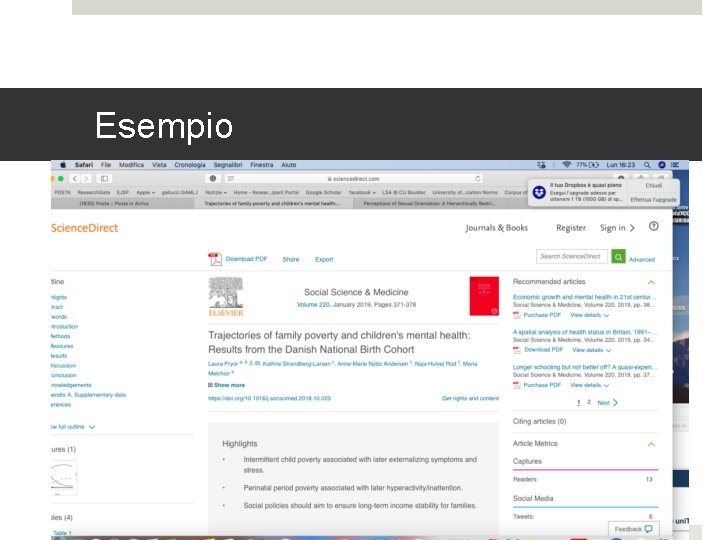Expand View details for Economic growth article

click(590, 315)
